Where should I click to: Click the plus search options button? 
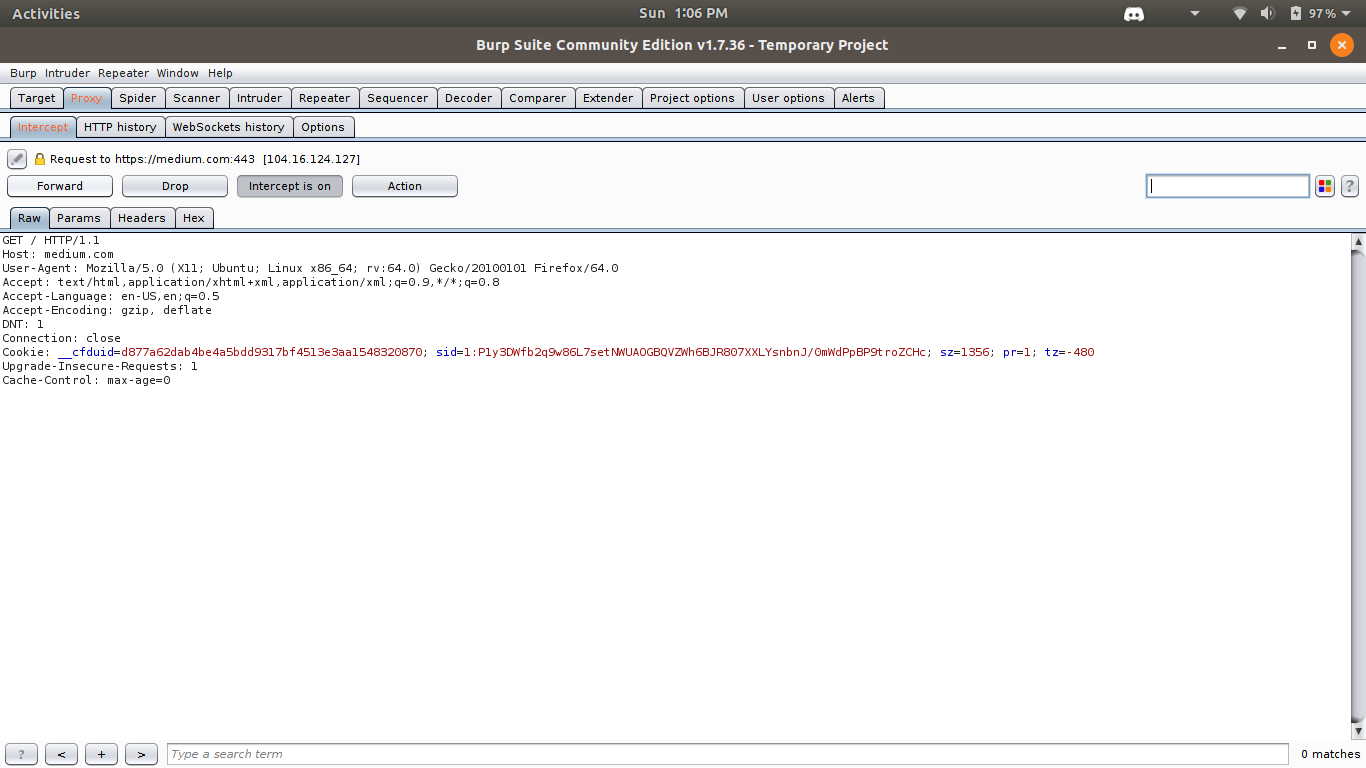coord(101,754)
